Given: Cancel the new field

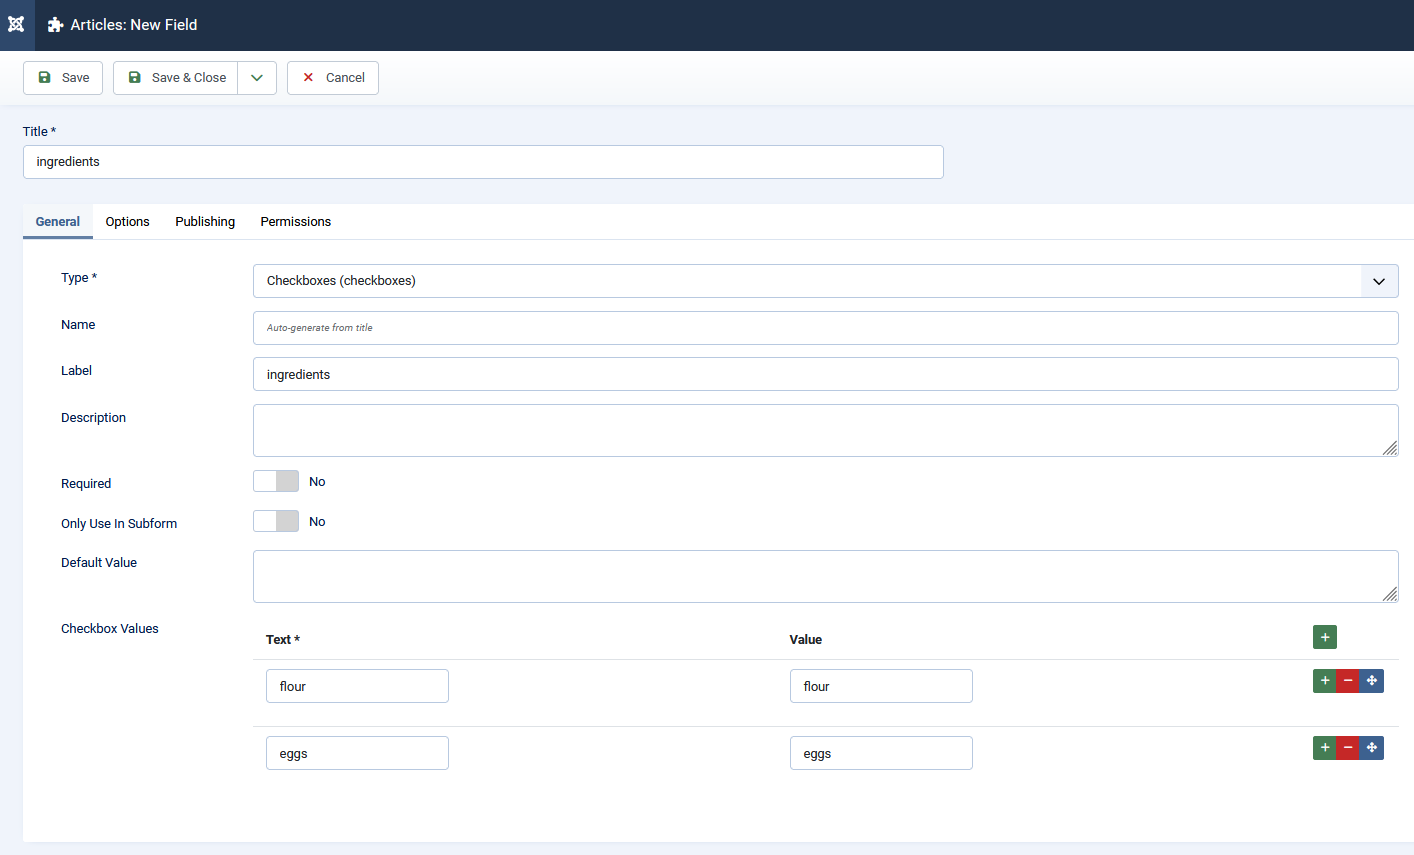Looking at the screenshot, I should 333,78.
